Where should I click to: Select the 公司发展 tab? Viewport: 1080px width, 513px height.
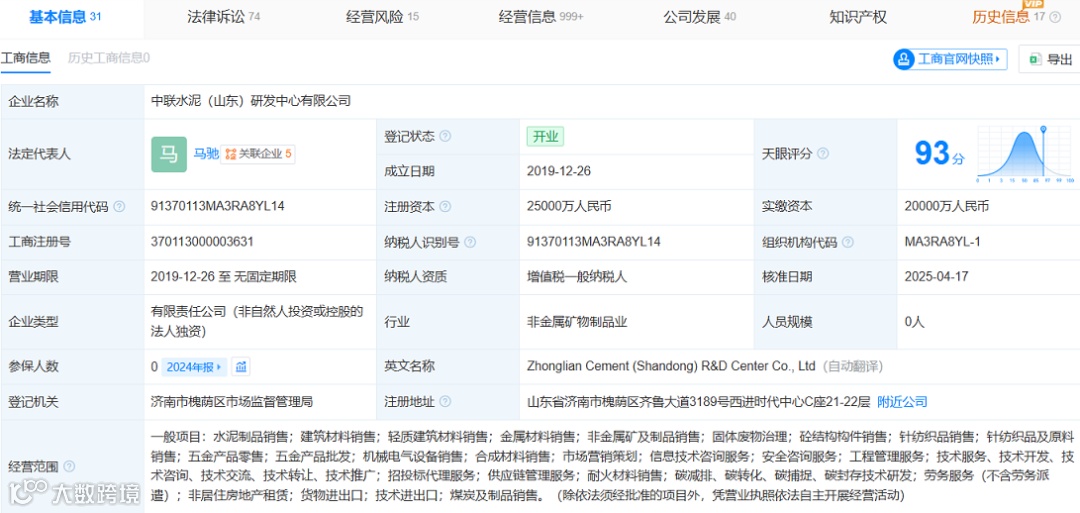pyautogui.click(x=699, y=17)
